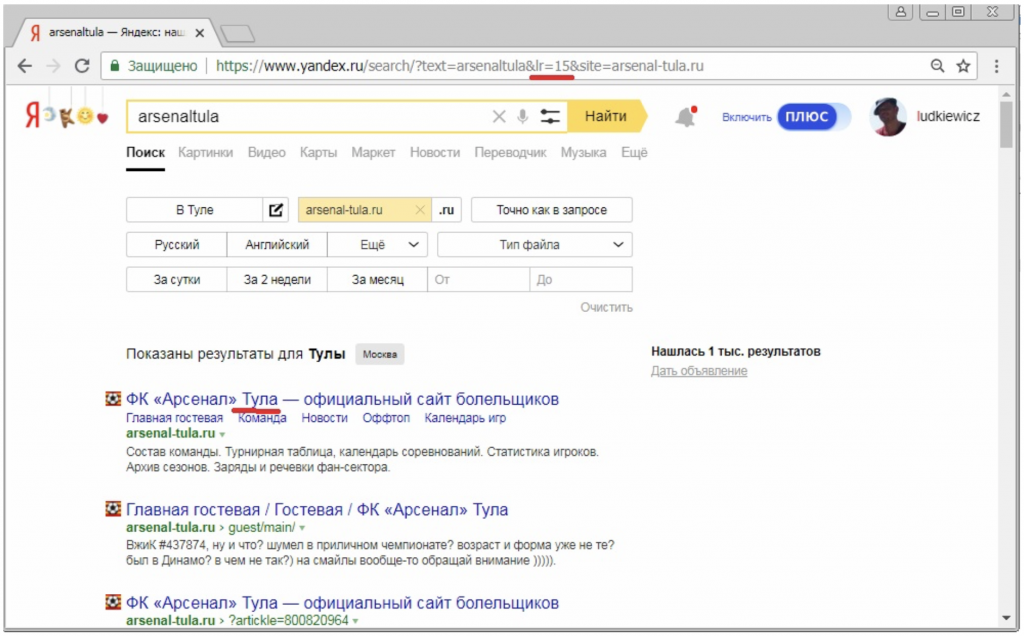
Task: Toggle the В Туле region filter
Action: [x=195, y=210]
